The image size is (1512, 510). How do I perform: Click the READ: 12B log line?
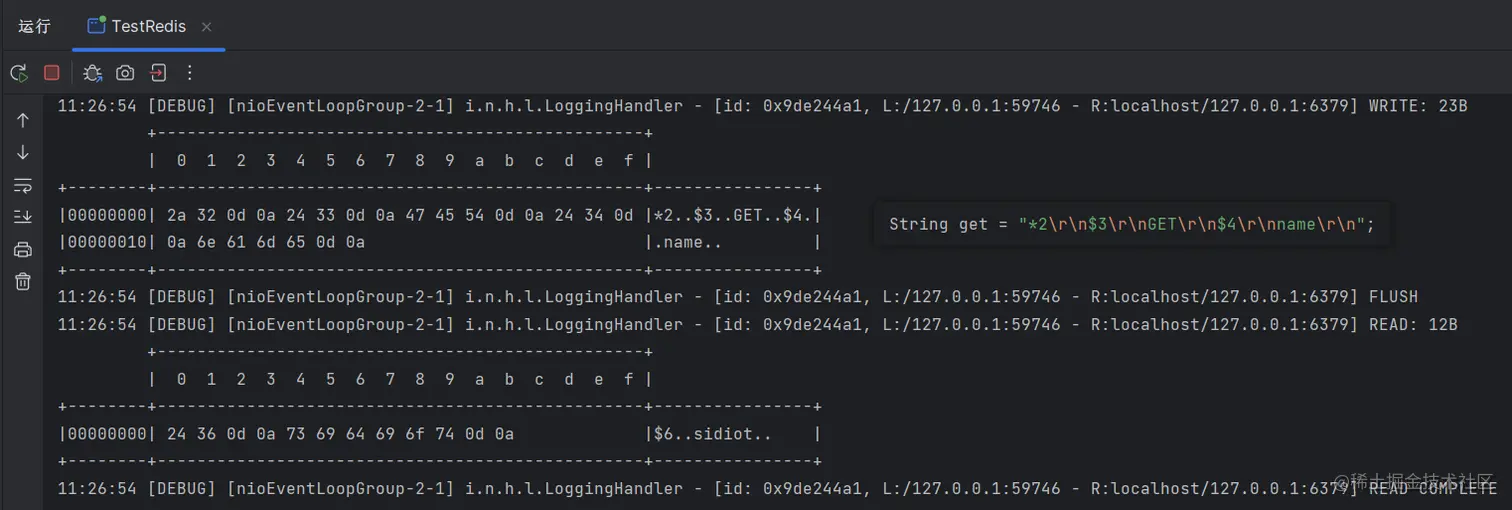tap(760, 324)
